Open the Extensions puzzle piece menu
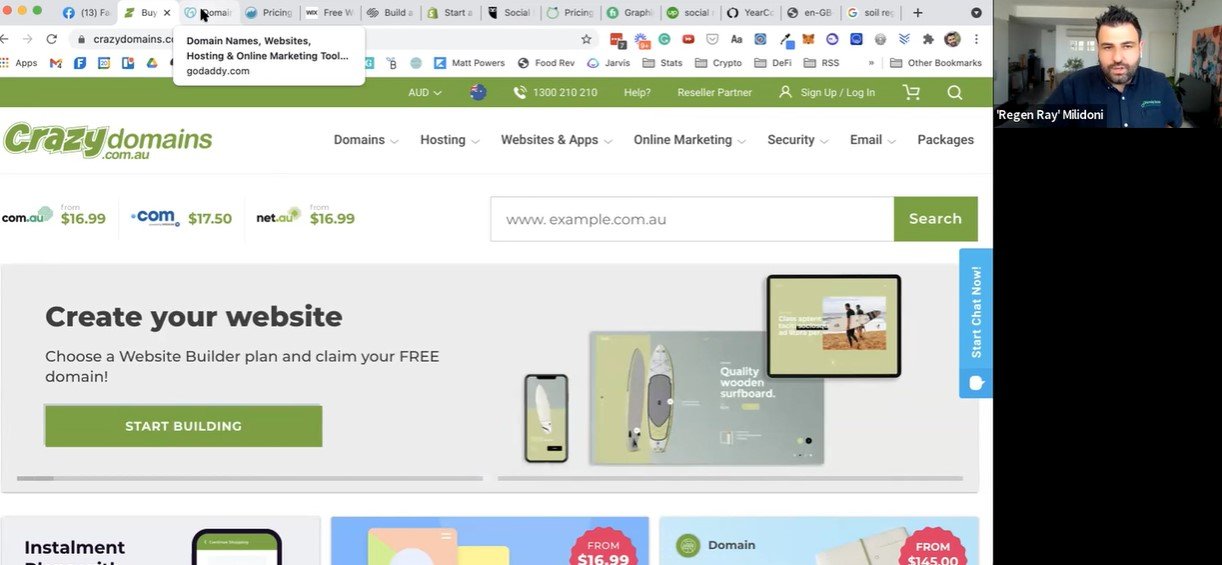Viewport: 1222px width, 565px height. 928,39
